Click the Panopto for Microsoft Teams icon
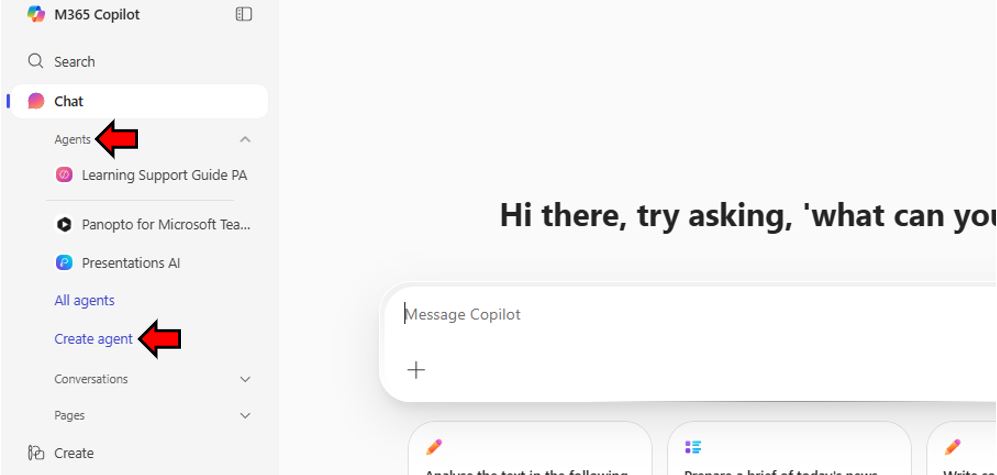Viewport: 997px width, 475px height. tap(64, 224)
